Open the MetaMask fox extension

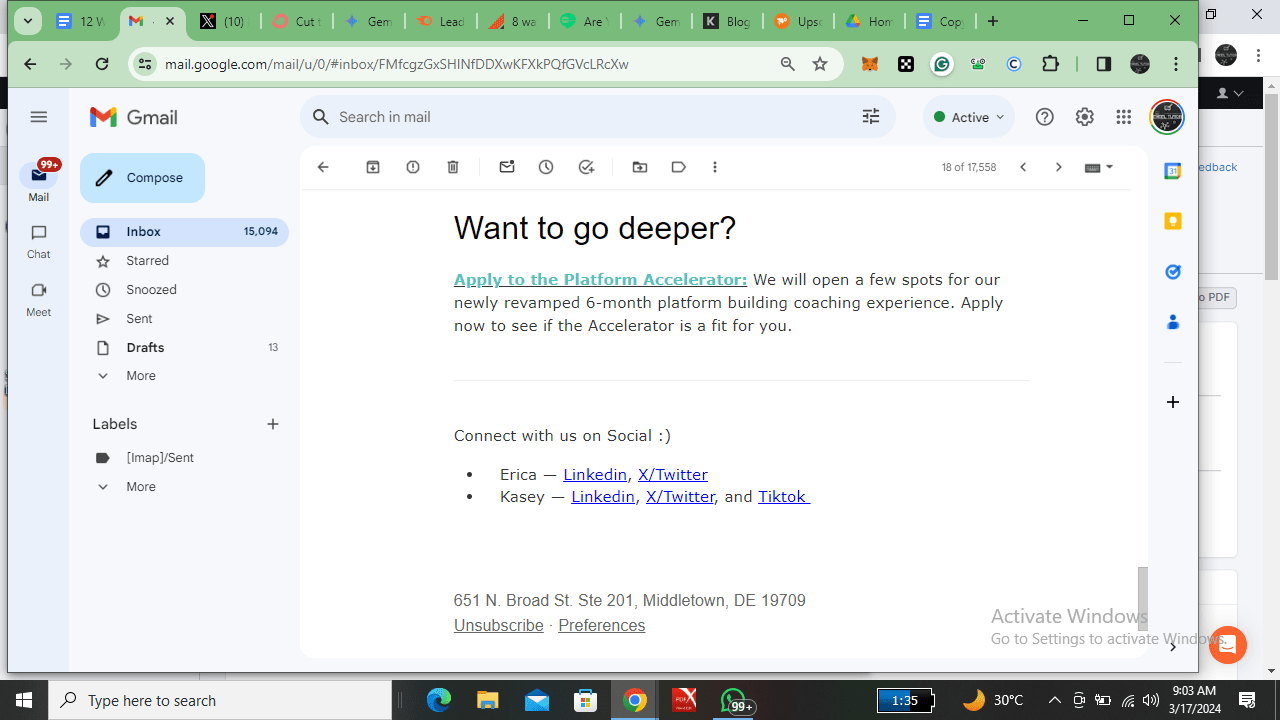(870, 64)
